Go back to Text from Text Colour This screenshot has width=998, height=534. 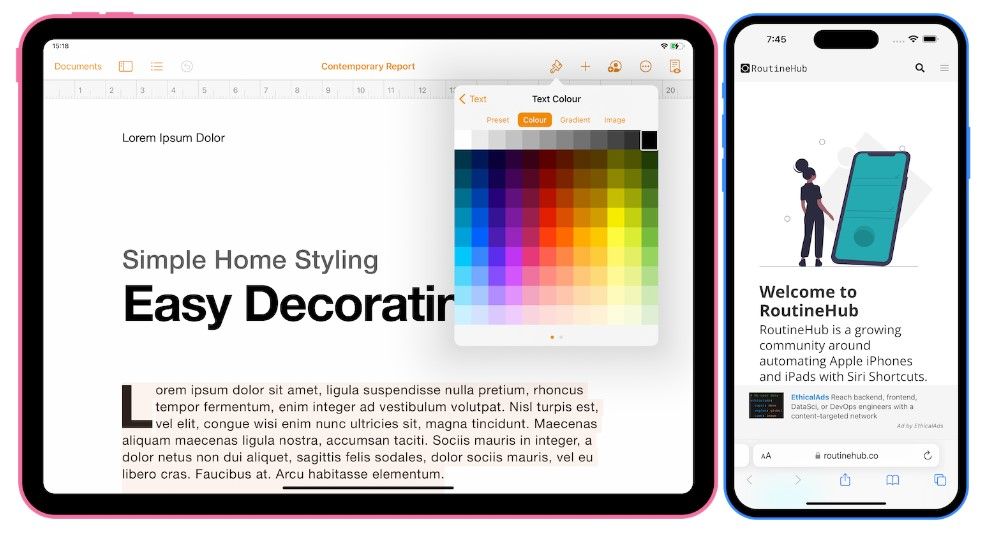[473, 99]
